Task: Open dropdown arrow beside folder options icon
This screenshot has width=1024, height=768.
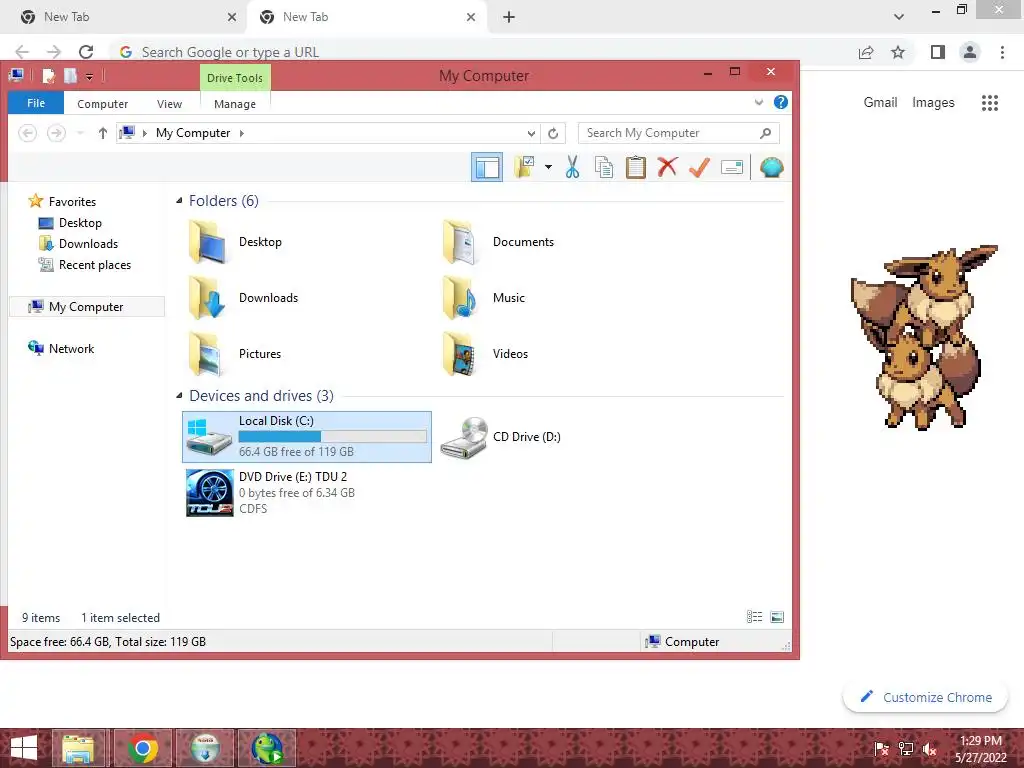Action: point(548,167)
